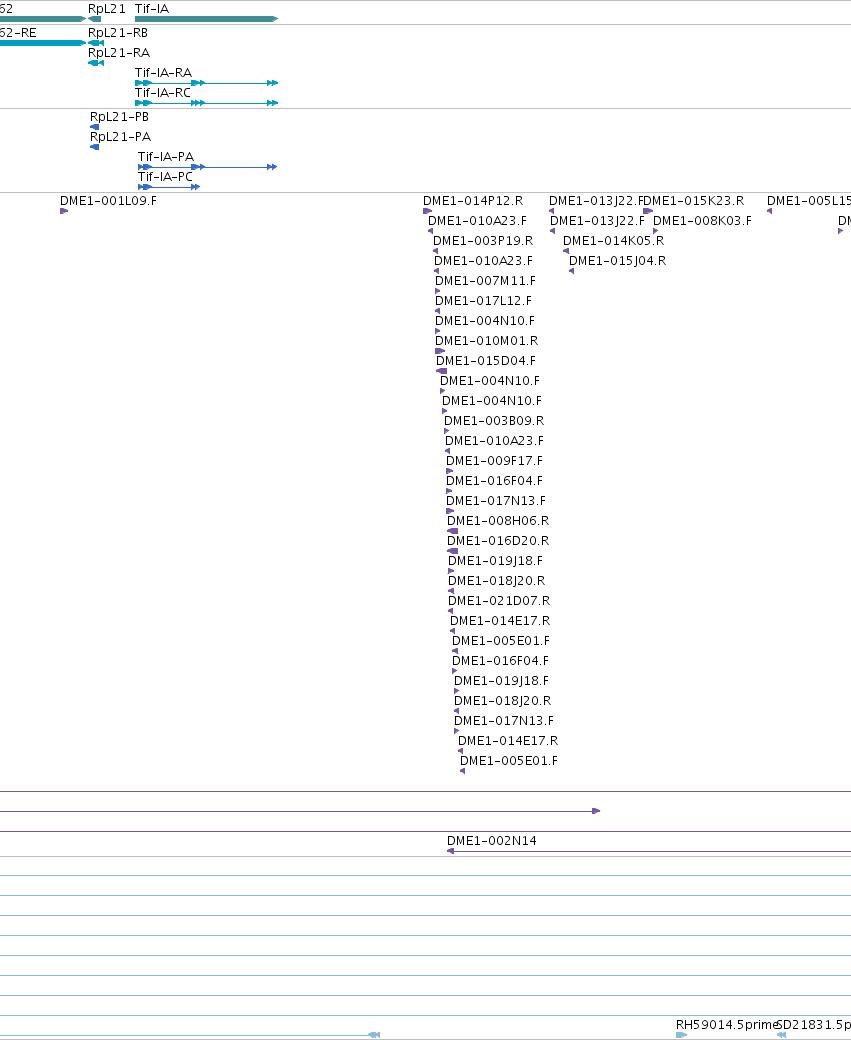Click the Tif-IA gene label

point(152,9)
